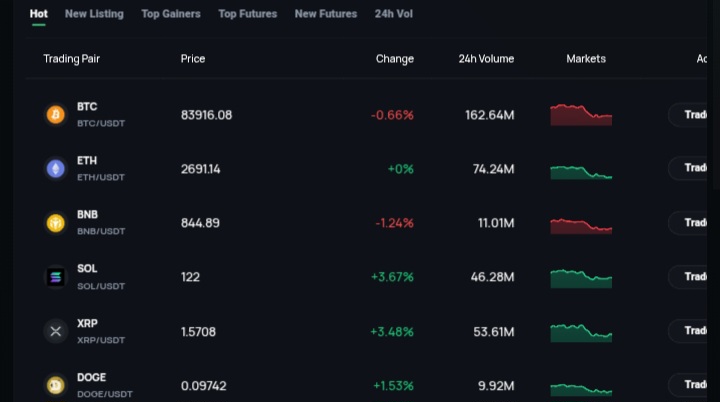Click the Solana coin icon
This screenshot has width=720, height=402.
[56, 277]
